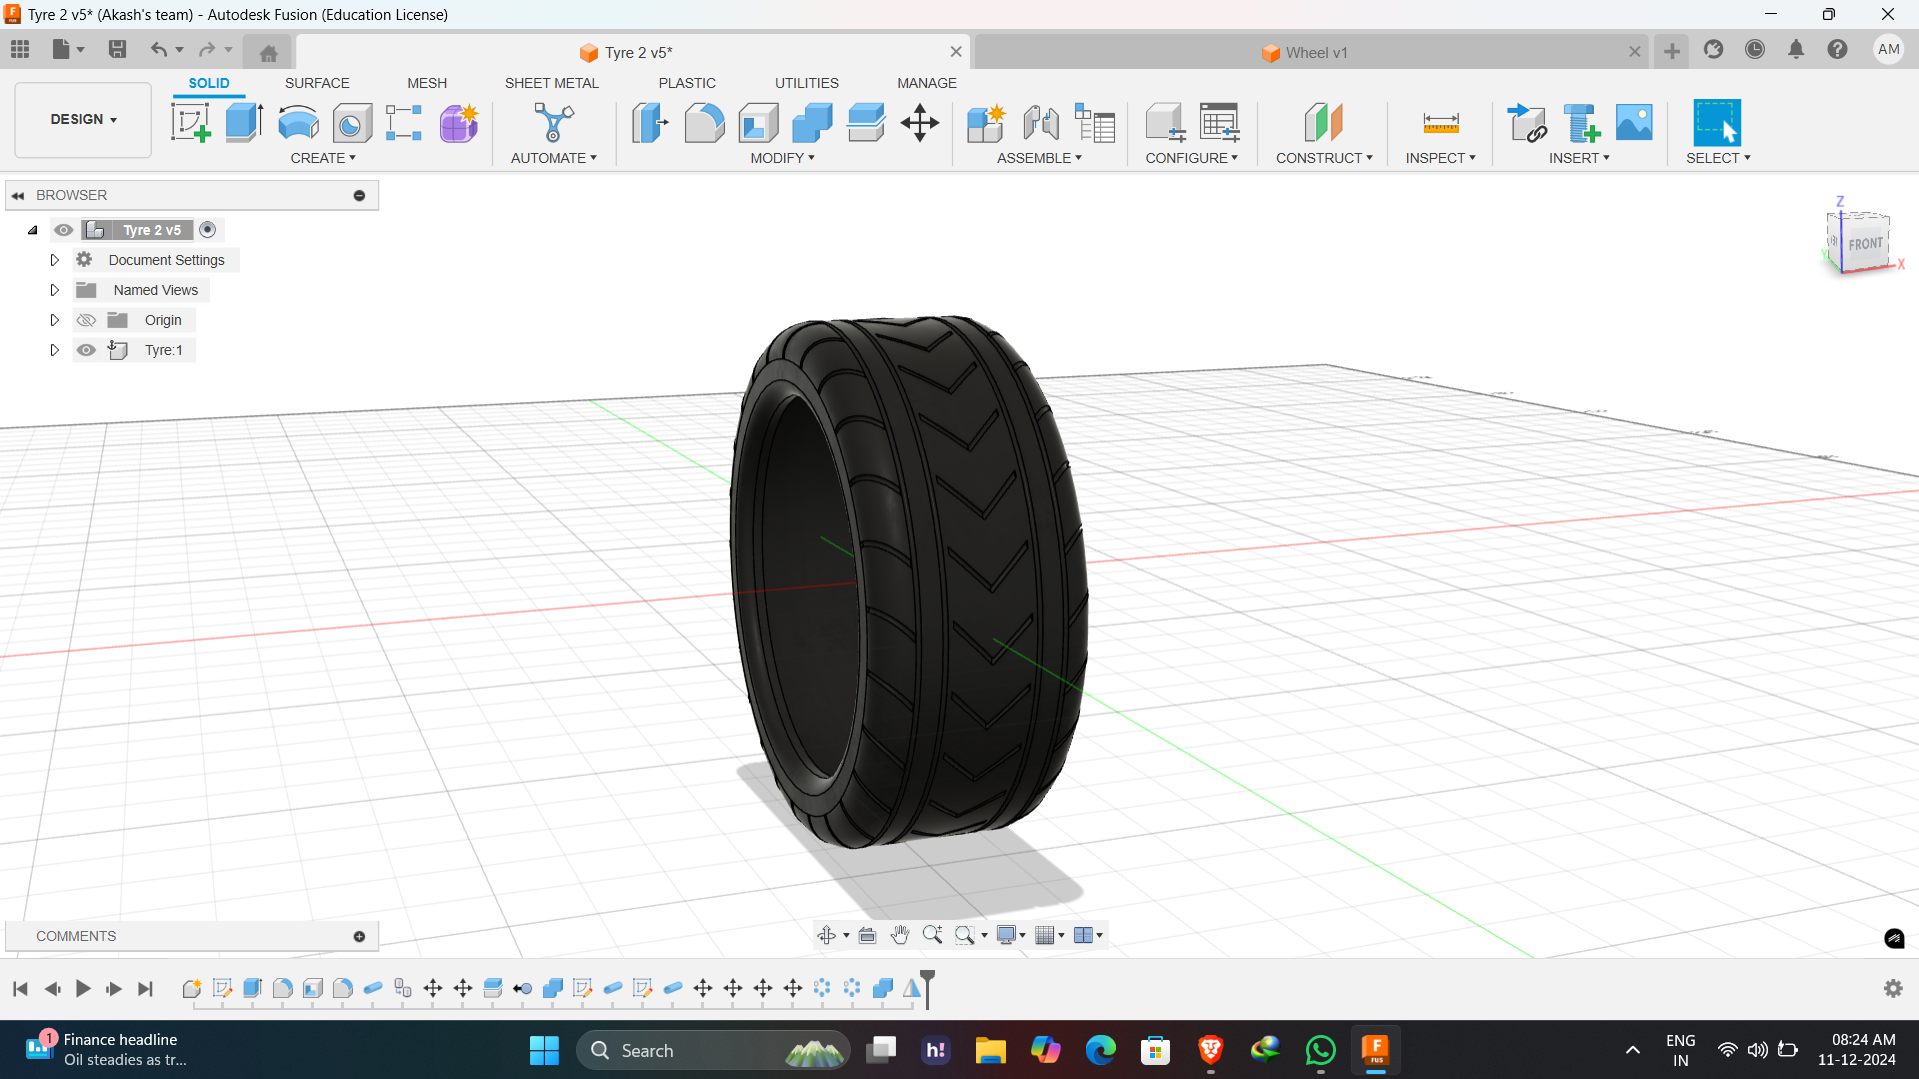Expand the Document Settings node
The width and height of the screenshot is (1919, 1079).
[x=55, y=260]
